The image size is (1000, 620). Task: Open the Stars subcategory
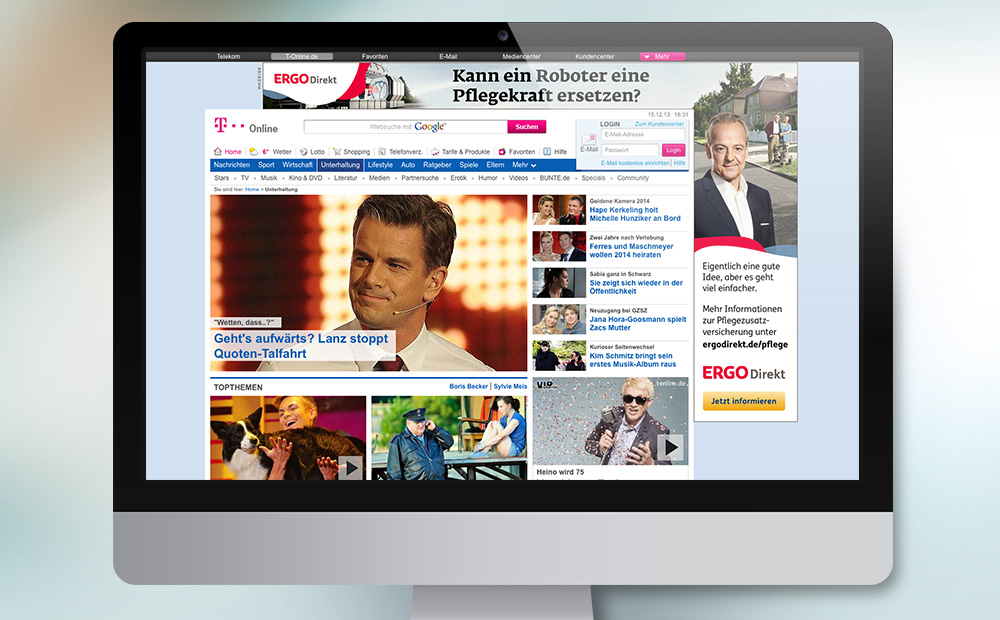[x=221, y=178]
